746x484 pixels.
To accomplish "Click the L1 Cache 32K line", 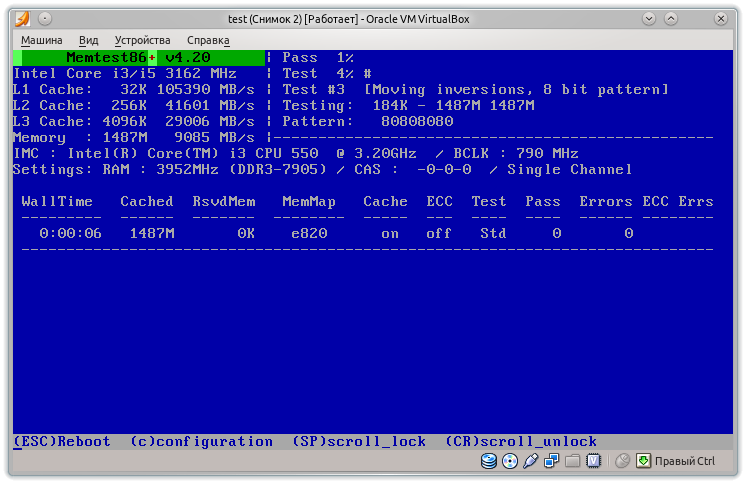I will click(134, 89).
